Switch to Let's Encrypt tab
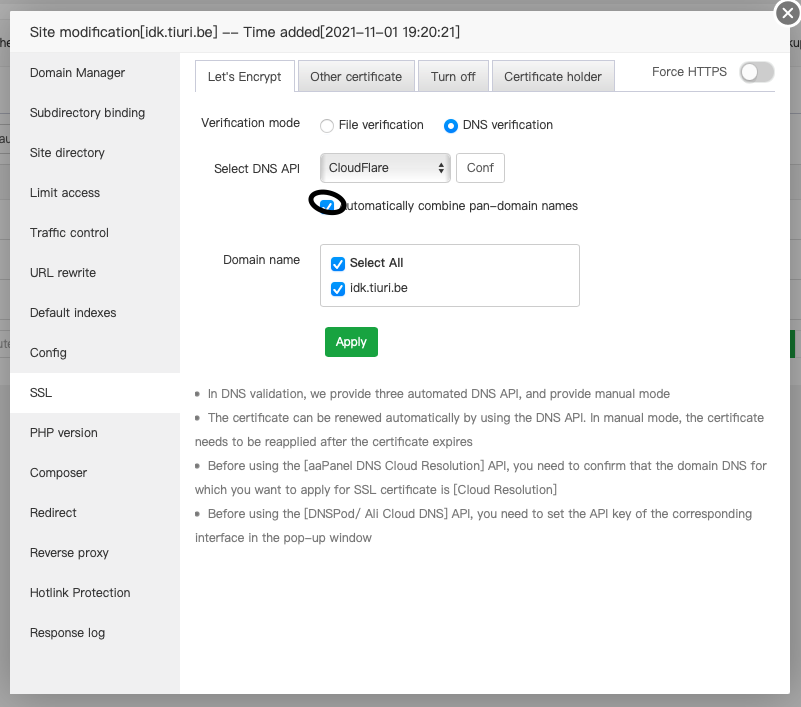801x707 pixels. [x=245, y=77]
